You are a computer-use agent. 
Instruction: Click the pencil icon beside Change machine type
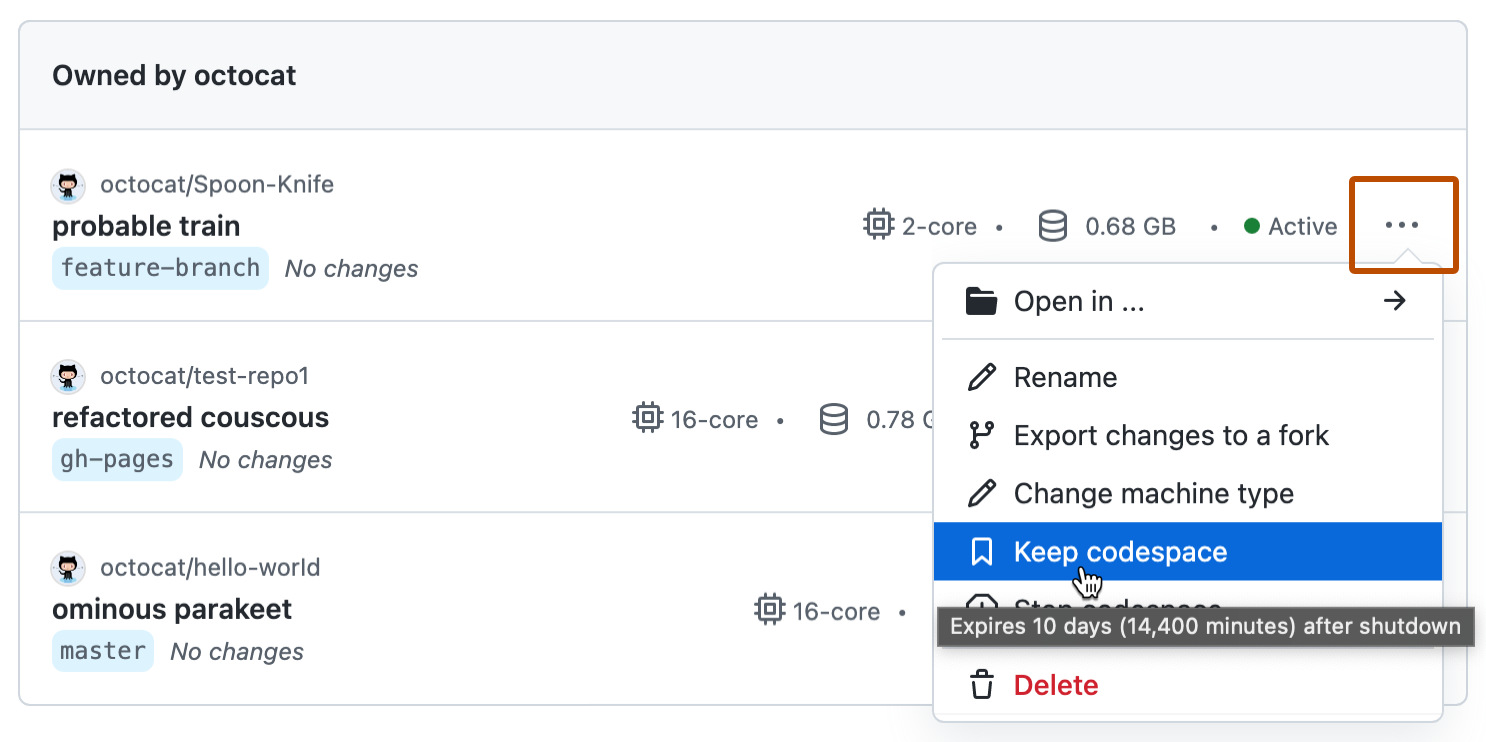coord(982,493)
